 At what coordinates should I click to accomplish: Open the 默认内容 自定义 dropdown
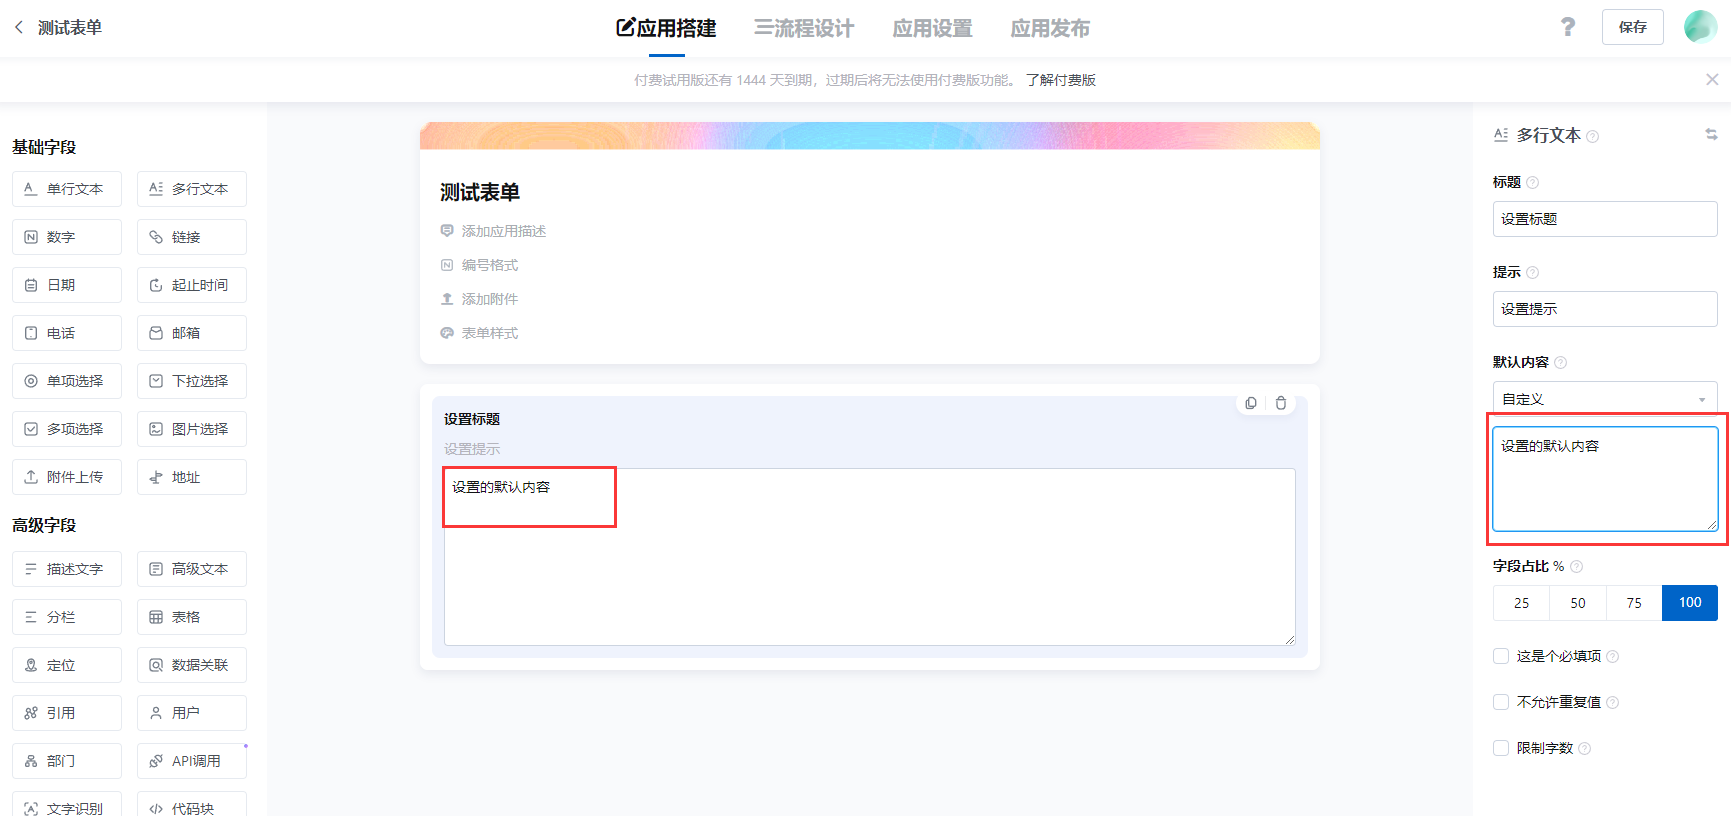pyautogui.click(x=1605, y=398)
